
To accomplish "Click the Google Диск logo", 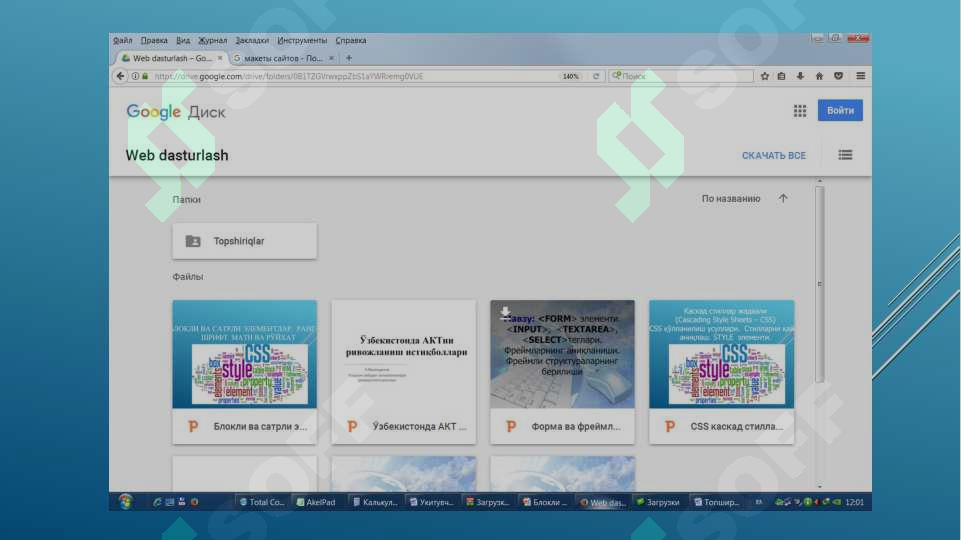I will coord(176,112).
